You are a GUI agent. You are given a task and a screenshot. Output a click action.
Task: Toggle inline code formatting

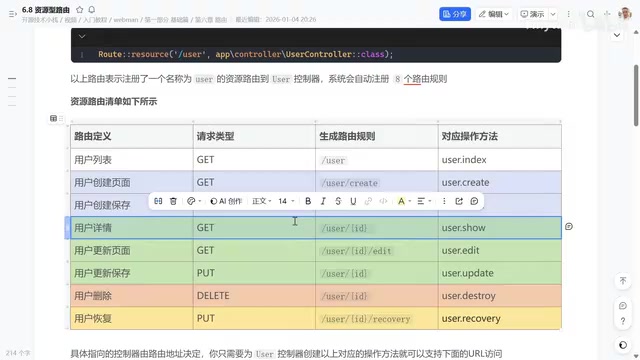pos(383,201)
